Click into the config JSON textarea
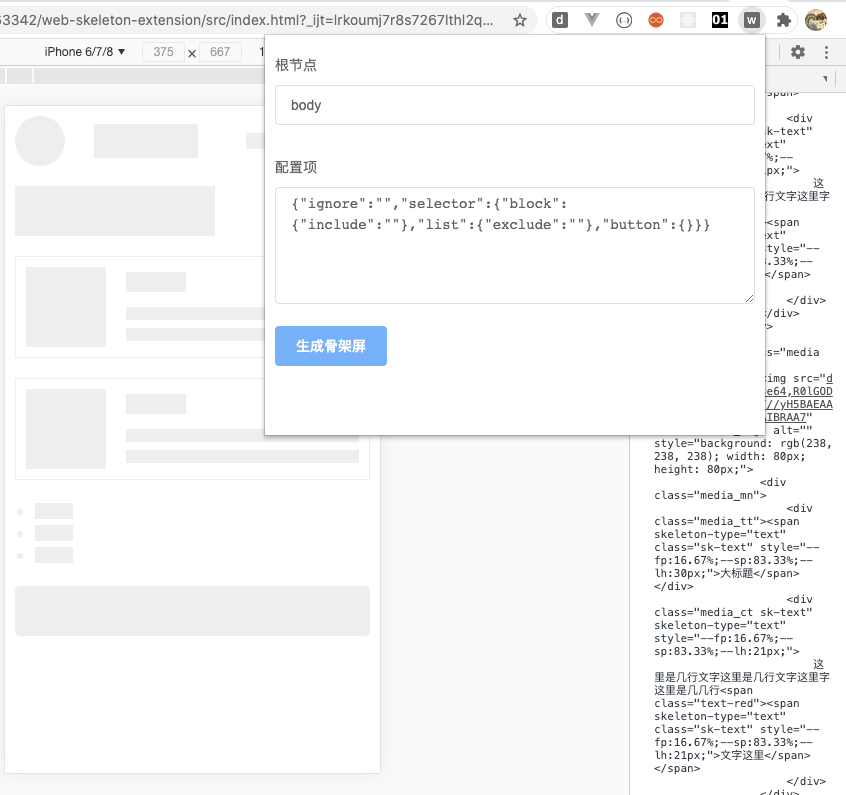 tap(515, 246)
